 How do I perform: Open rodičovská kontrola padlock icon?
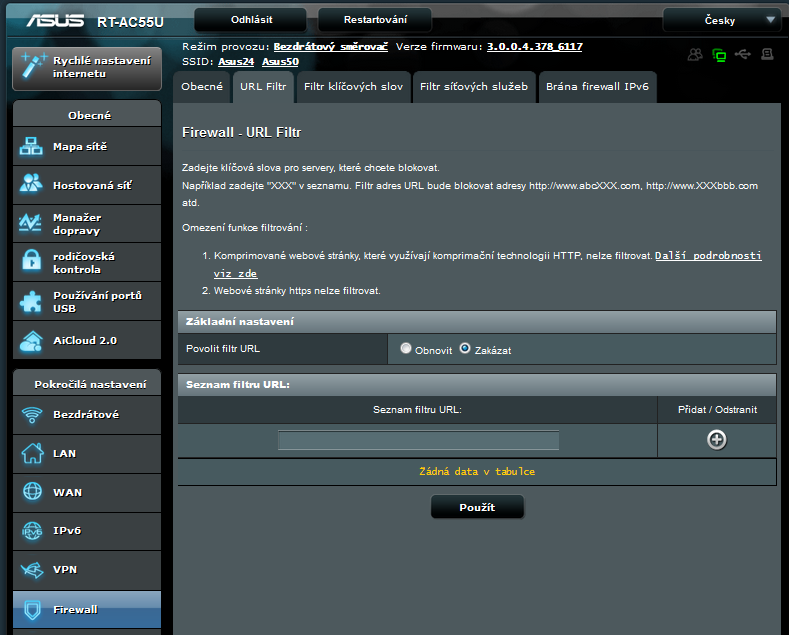(x=31, y=262)
